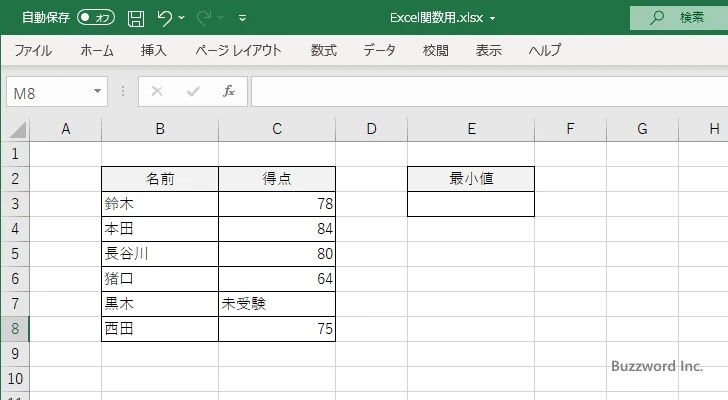The height and width of the screenshot is (400, 728).
Task: Switch to the 挿入 tab
Action: pyautogui.click(x=154, y=50)
